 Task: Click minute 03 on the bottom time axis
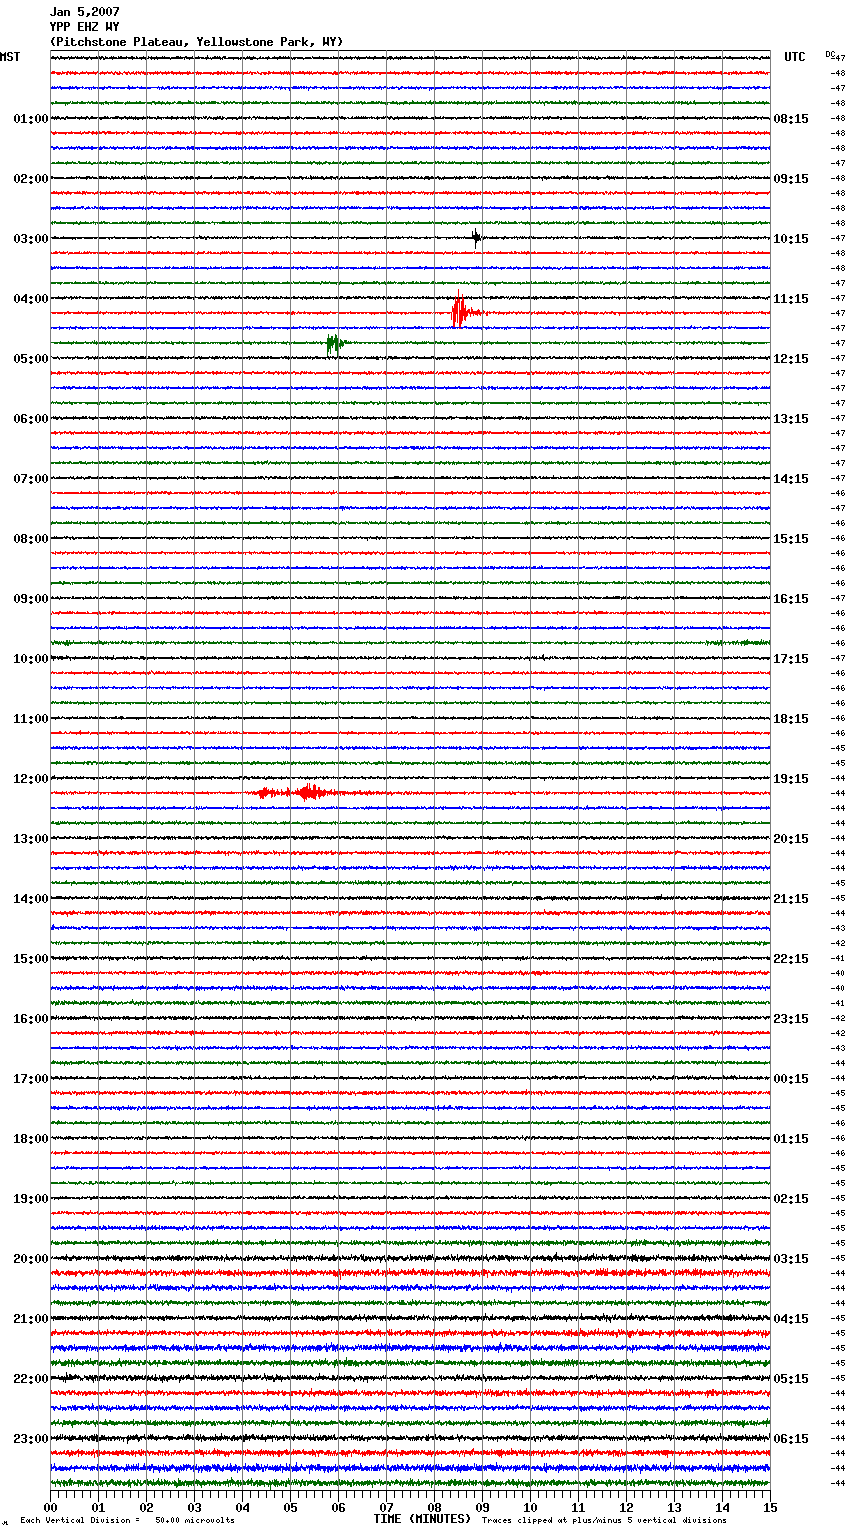195,1507
